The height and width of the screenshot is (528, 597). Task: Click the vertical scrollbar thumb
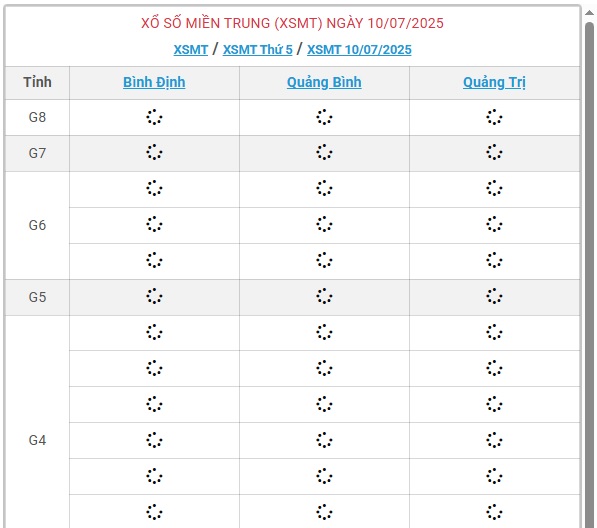[589, 274]
